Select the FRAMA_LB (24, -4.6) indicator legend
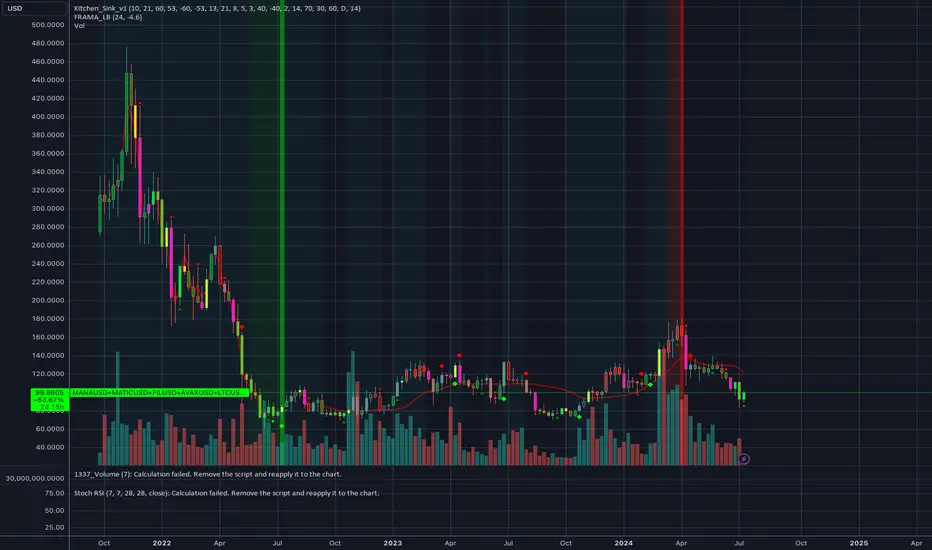Screen dimensions: 932x550 point(108,17)
